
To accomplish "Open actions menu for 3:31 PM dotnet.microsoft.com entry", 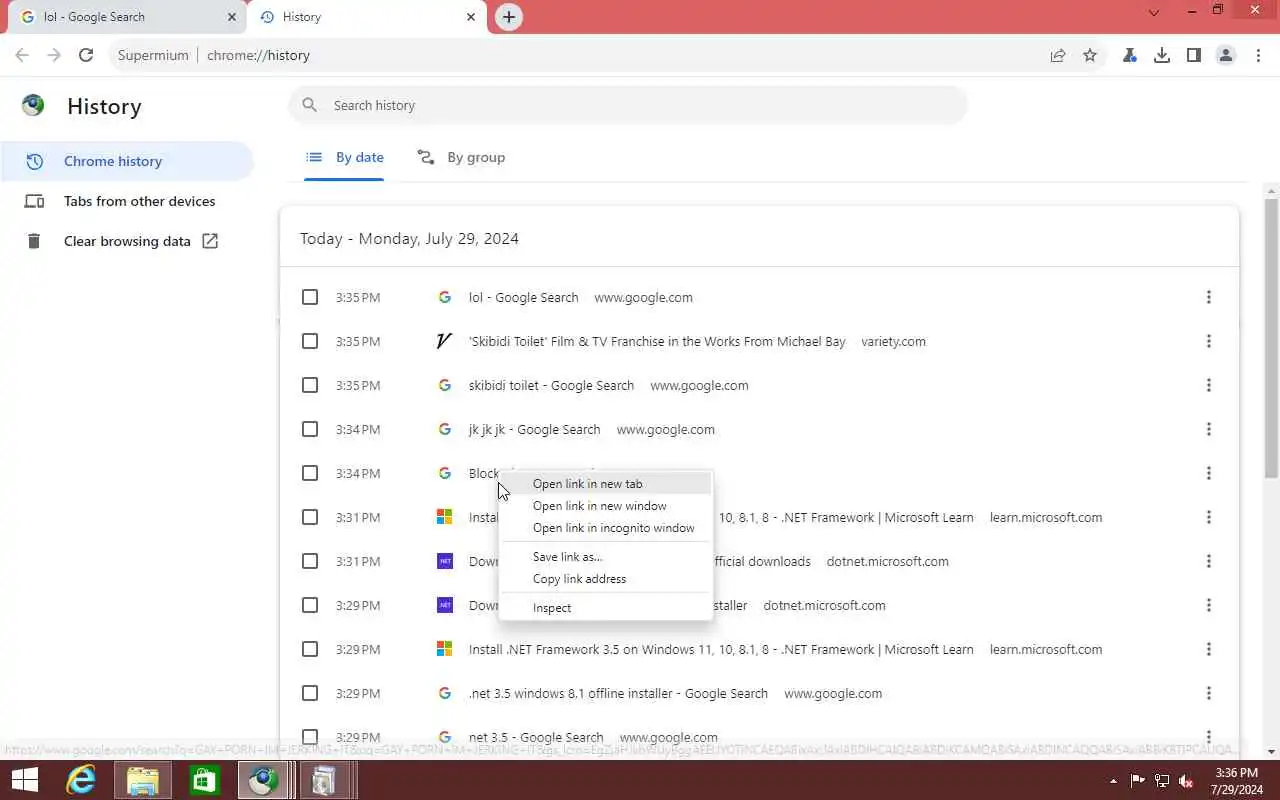I will tap(1208, 561).
